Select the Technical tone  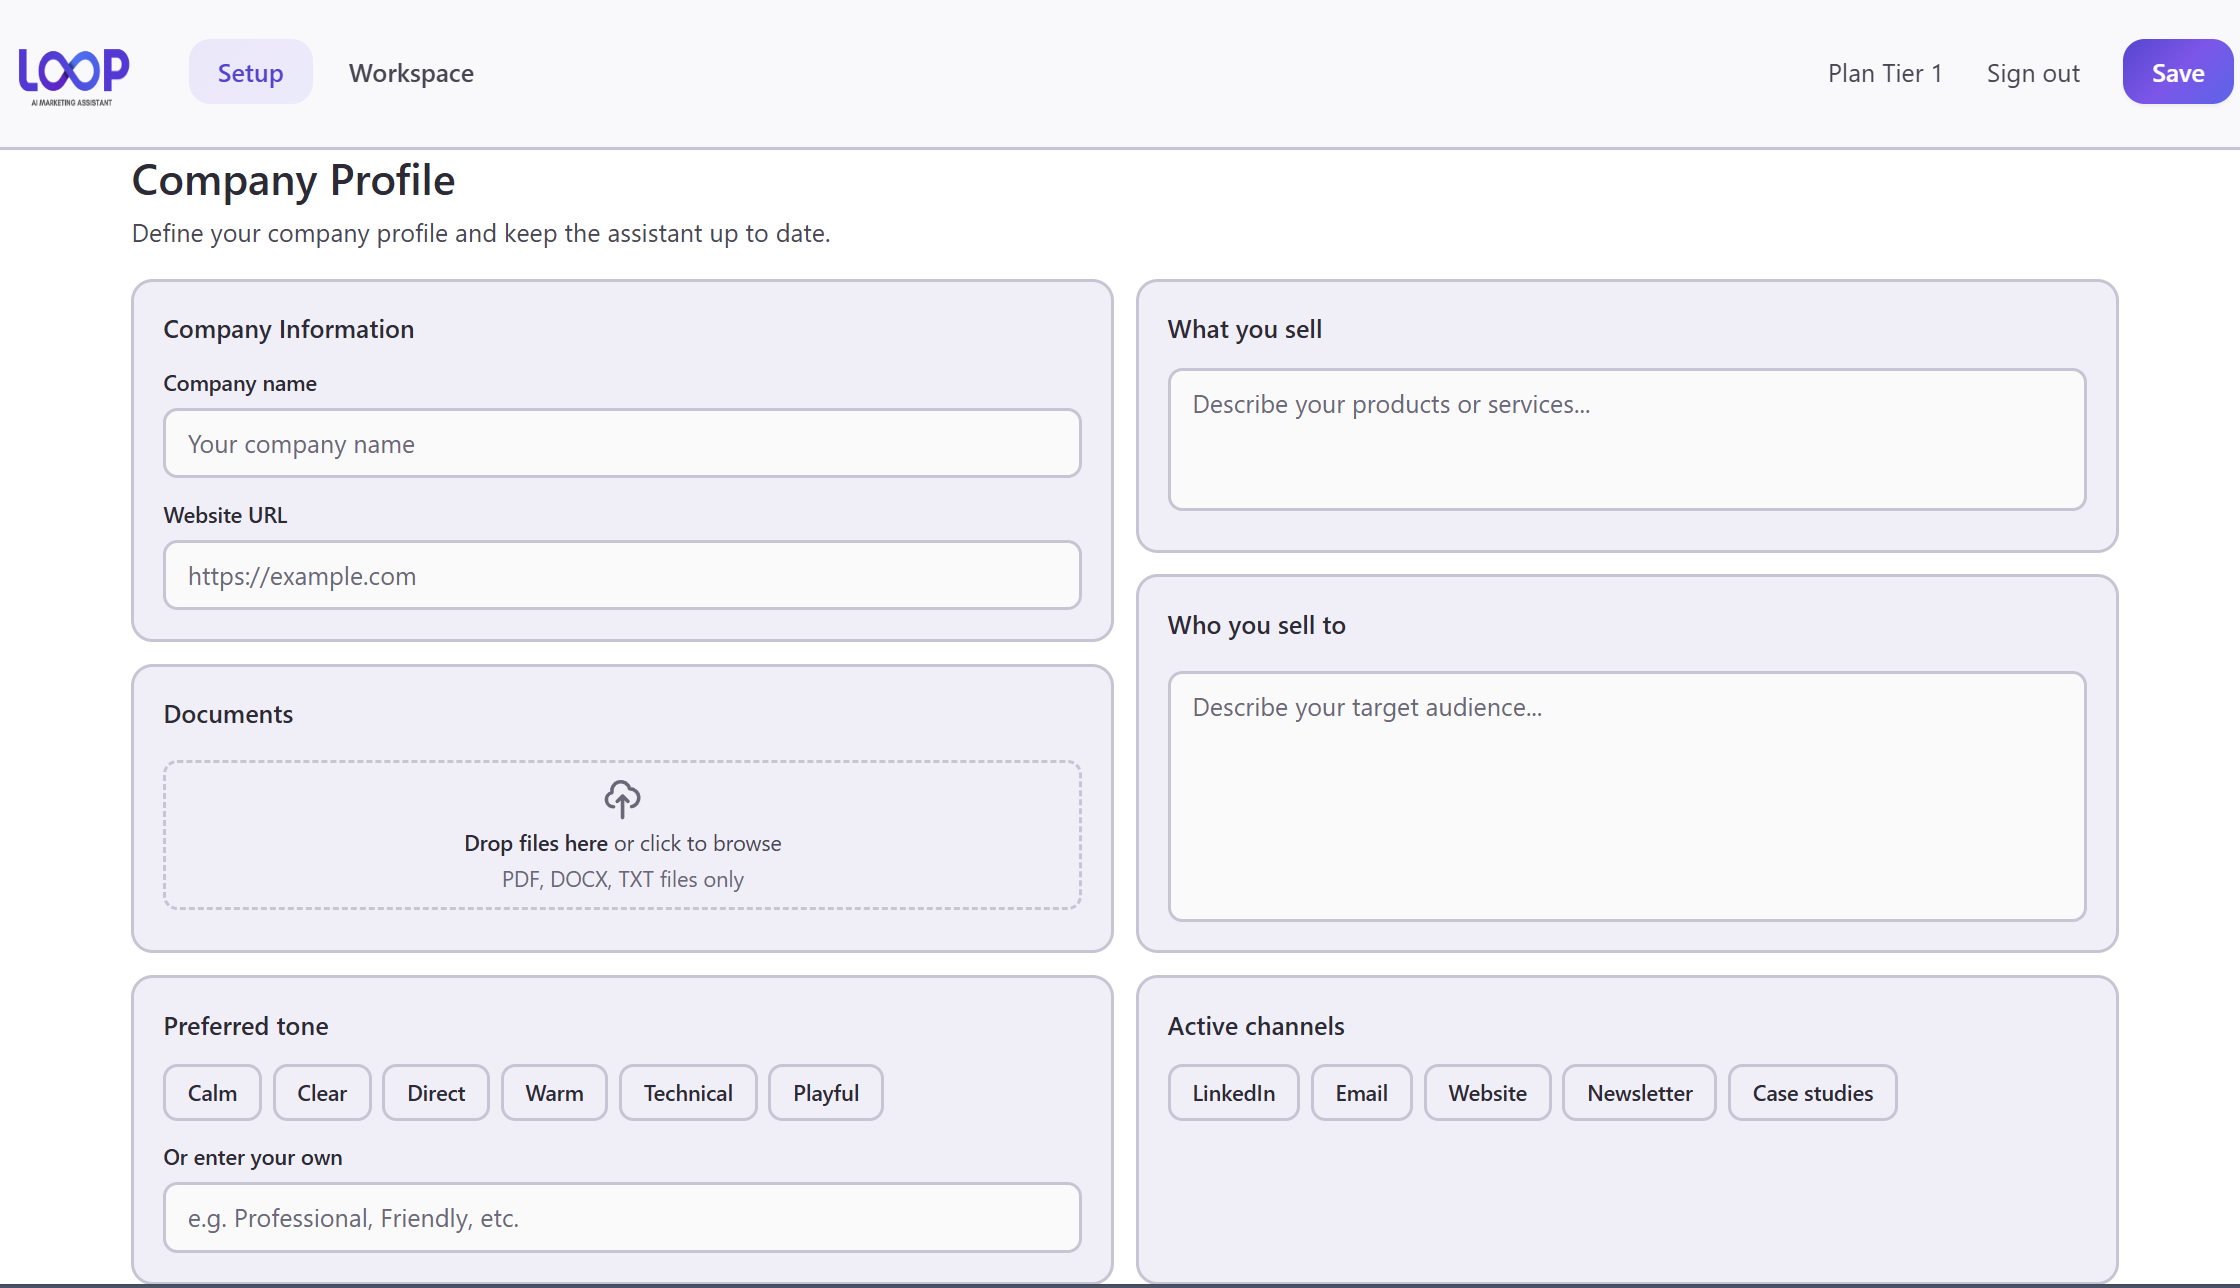point(687,1092)
